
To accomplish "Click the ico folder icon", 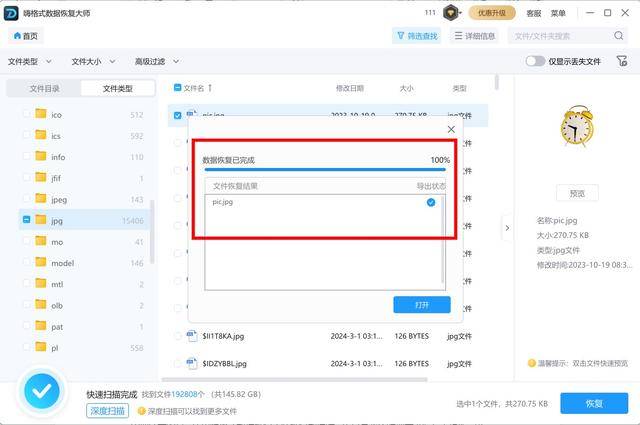I will pyautogui.click(x=41, y=114).
